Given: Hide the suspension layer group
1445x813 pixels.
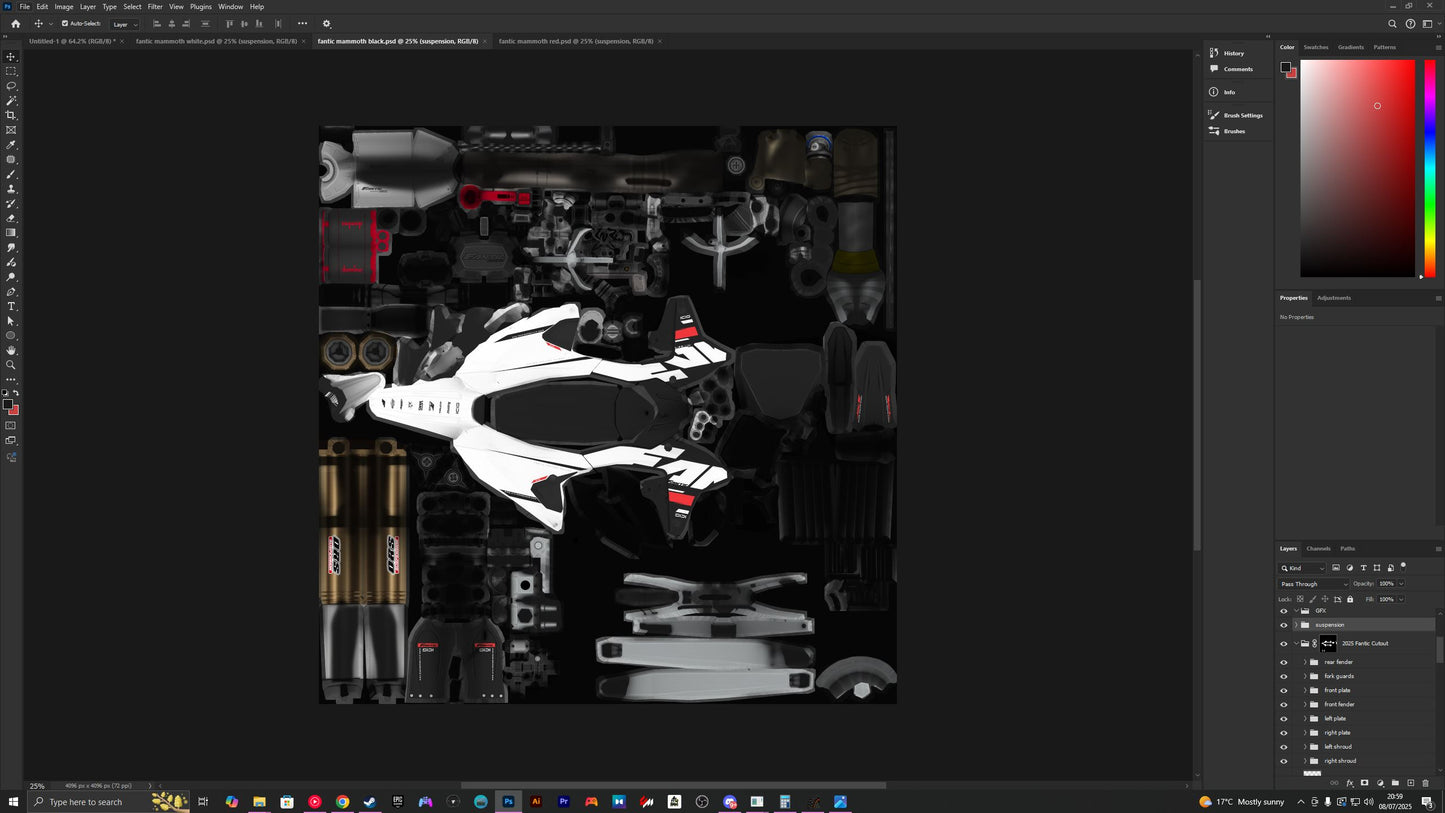Looking at the screenshot, I should click(1284, 624).
